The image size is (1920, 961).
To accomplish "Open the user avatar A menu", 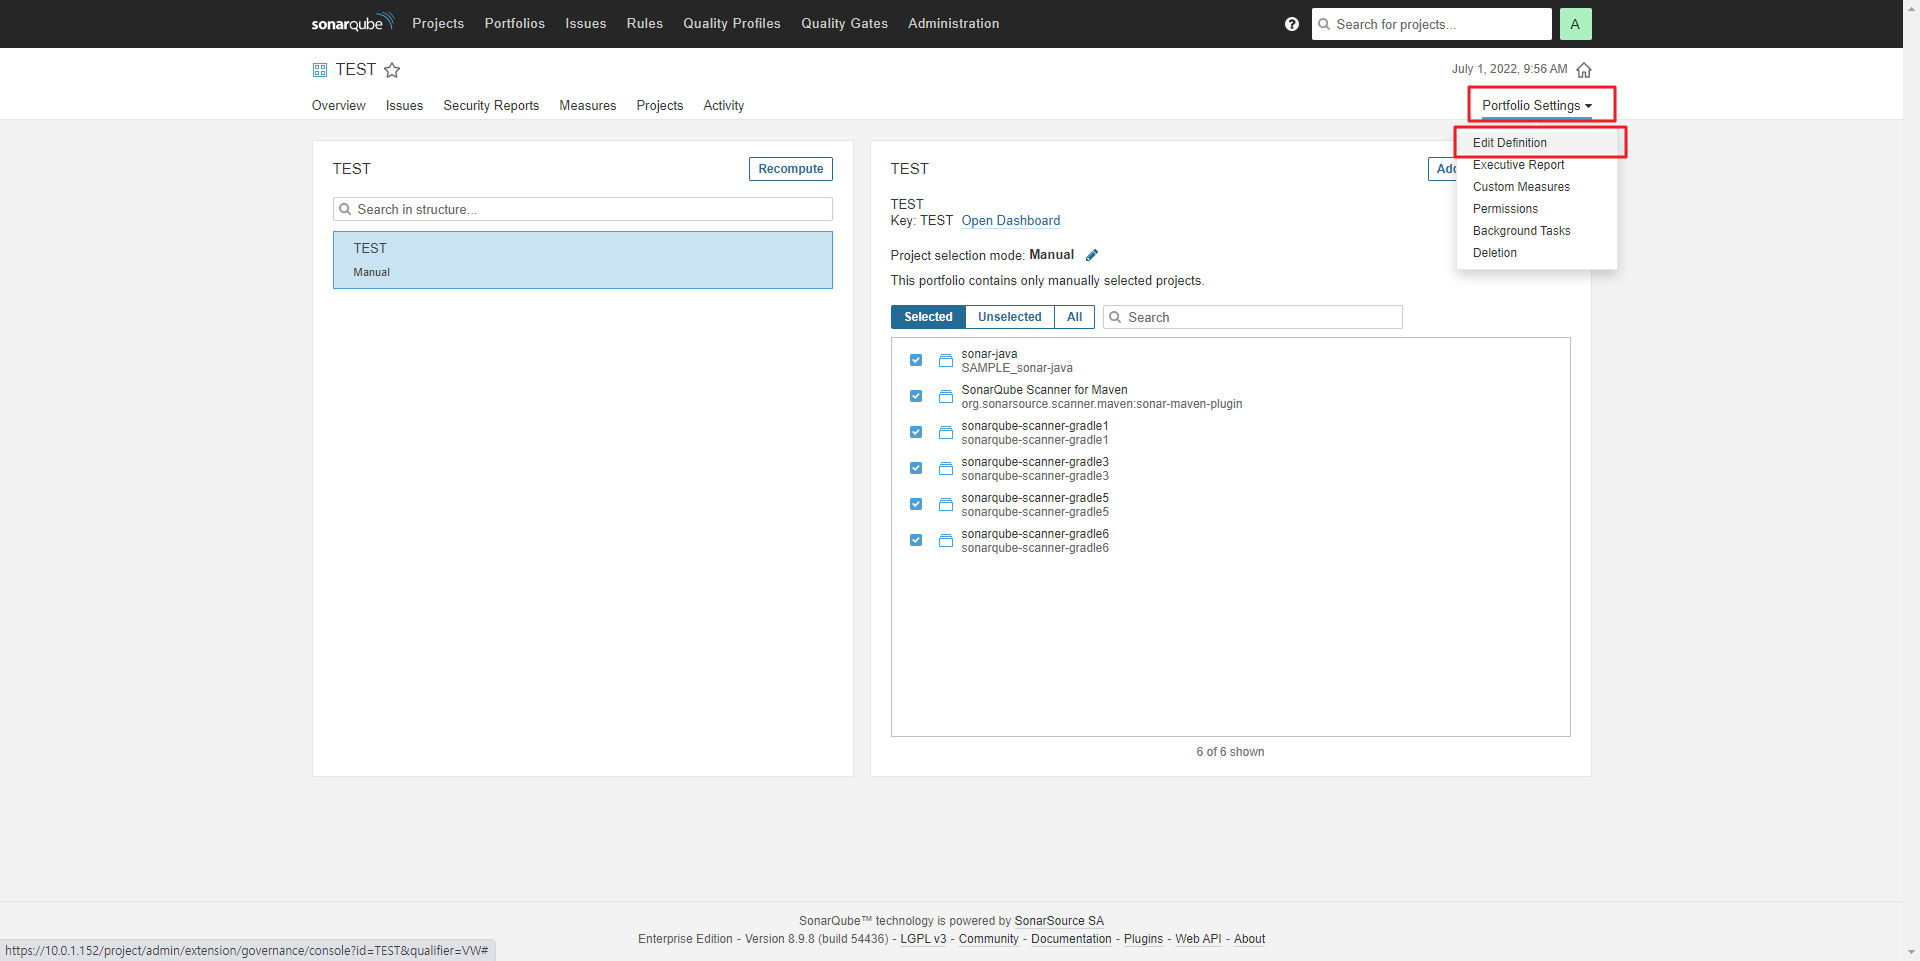I will pos(1575,24).
